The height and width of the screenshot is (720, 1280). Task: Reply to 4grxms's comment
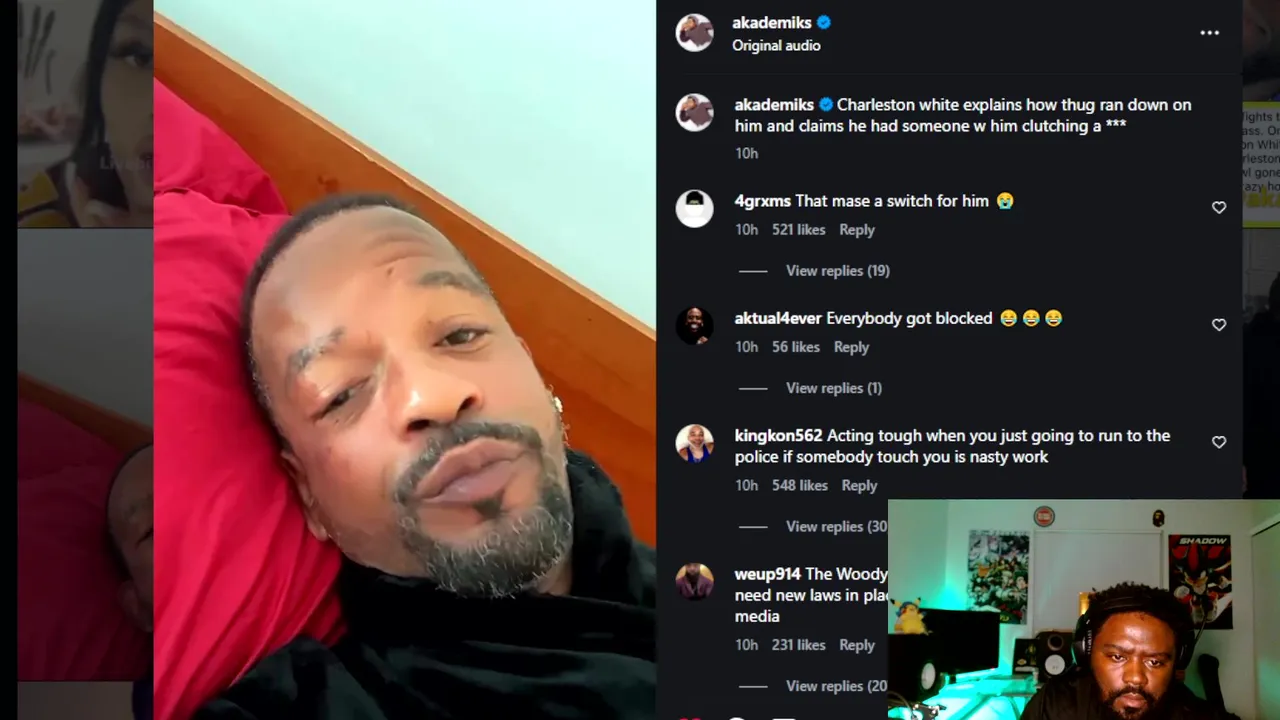856,230
